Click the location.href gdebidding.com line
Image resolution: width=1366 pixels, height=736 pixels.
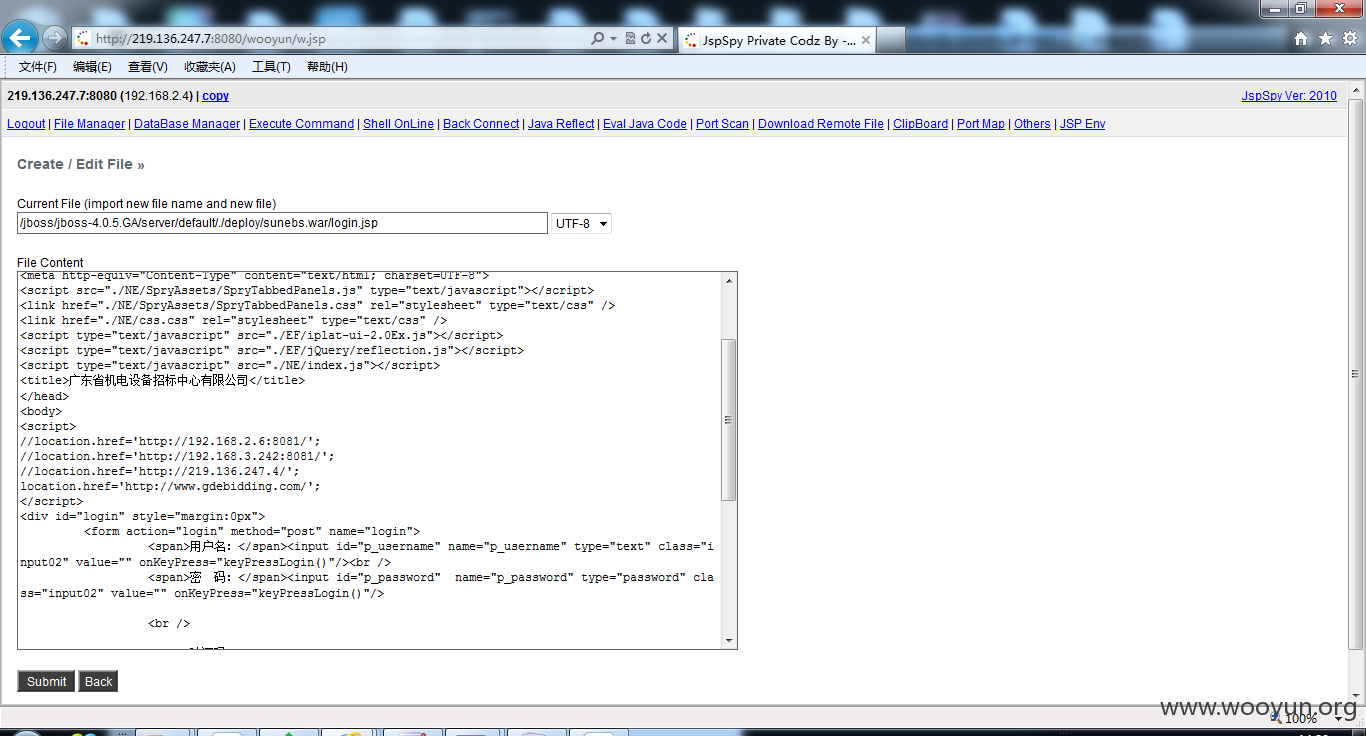point(170,486)
